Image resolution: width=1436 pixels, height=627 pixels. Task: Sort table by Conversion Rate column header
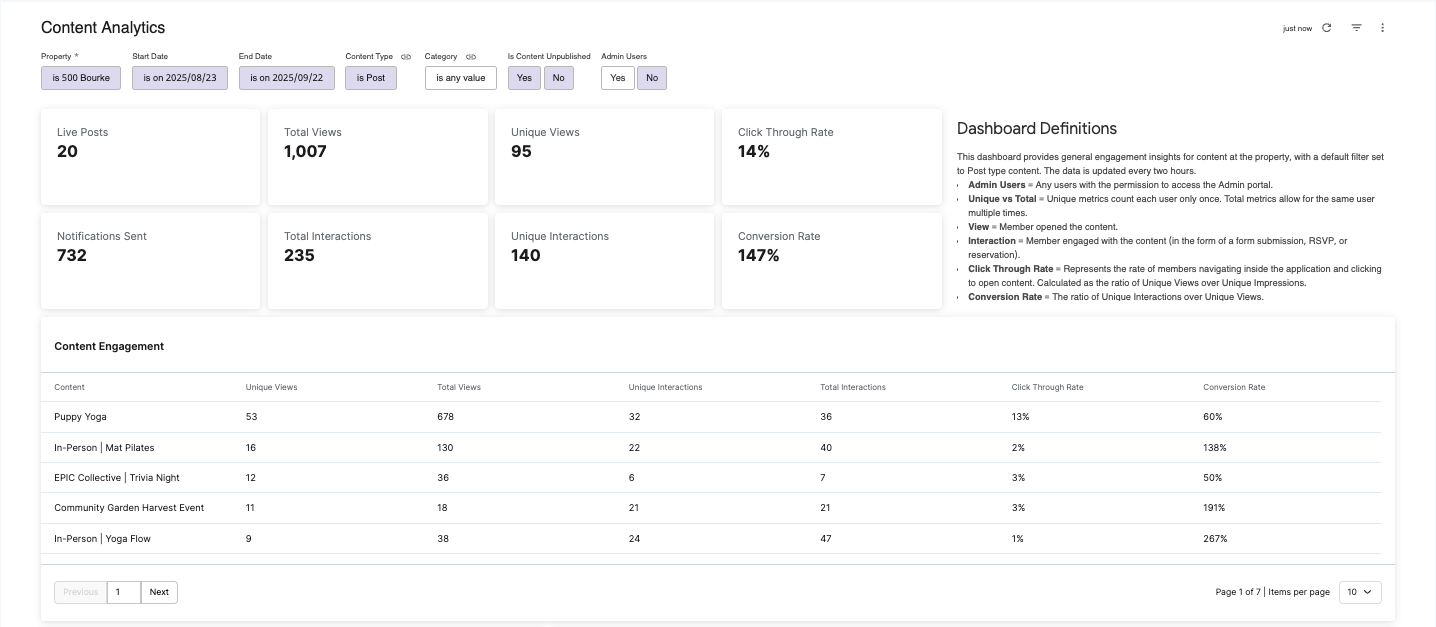(x=1234, y=387)
